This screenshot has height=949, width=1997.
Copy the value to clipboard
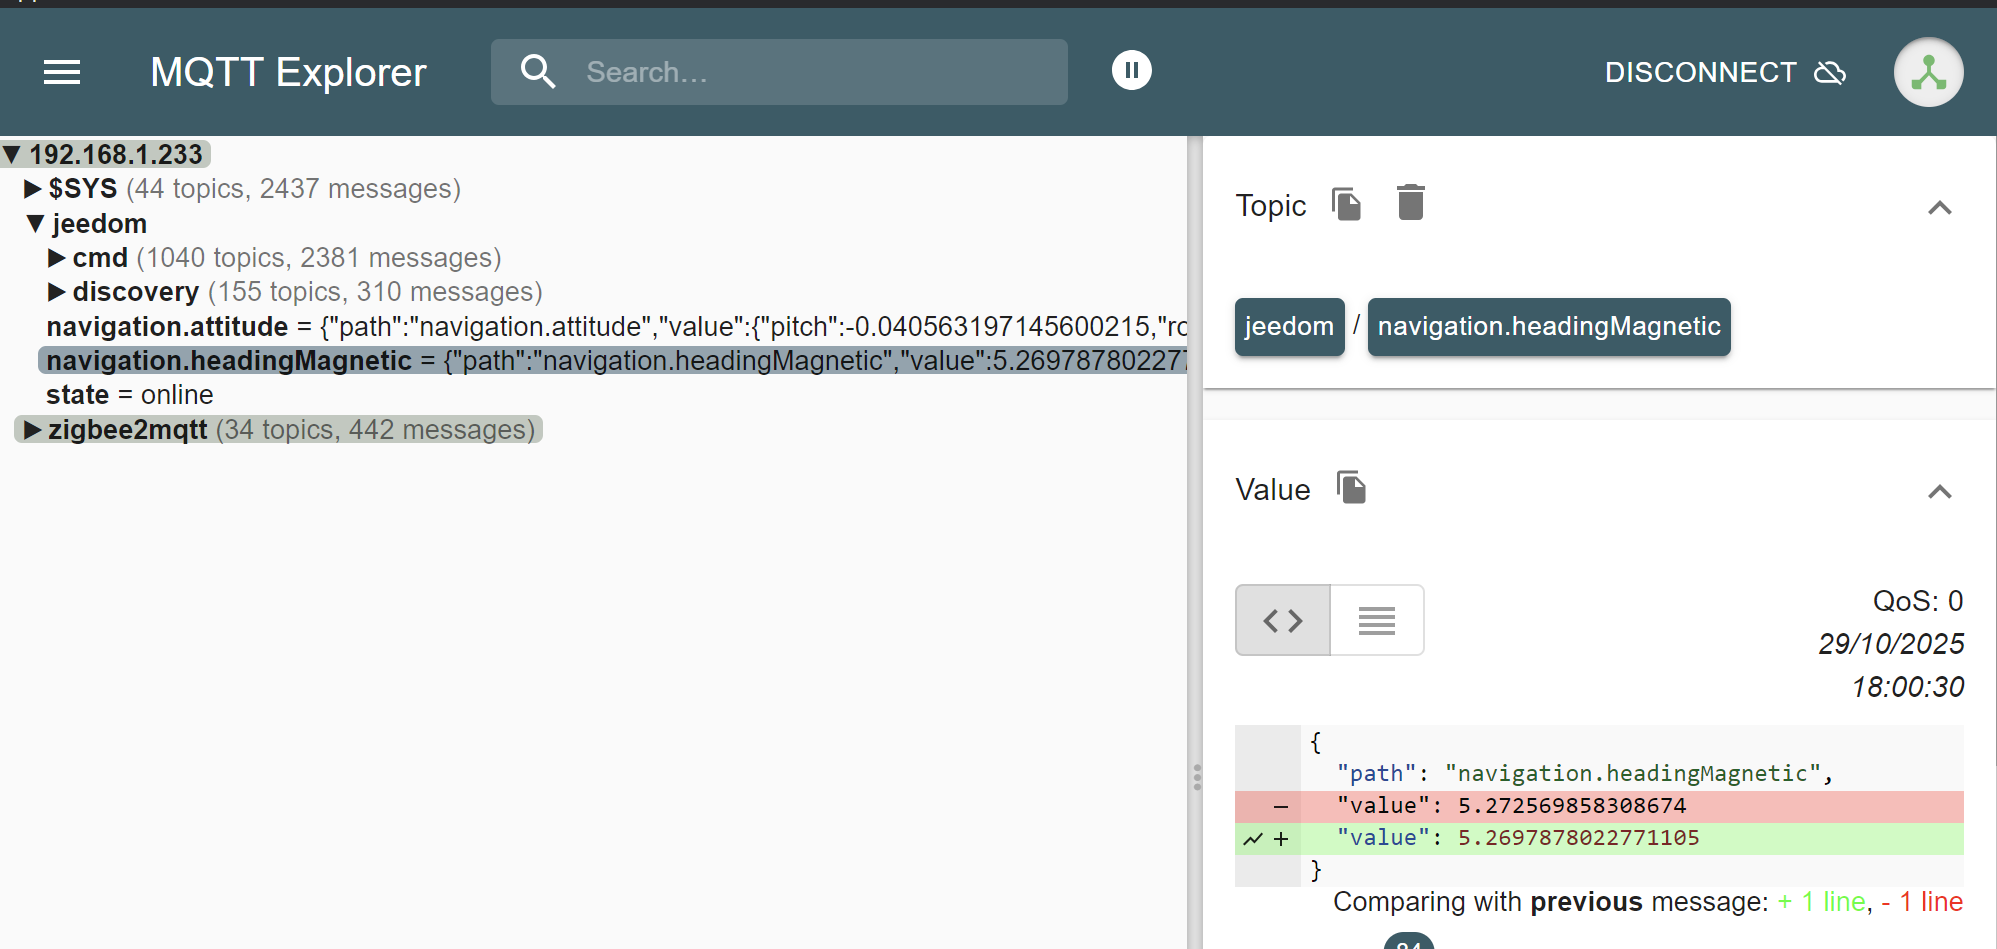click(1352, 488)
